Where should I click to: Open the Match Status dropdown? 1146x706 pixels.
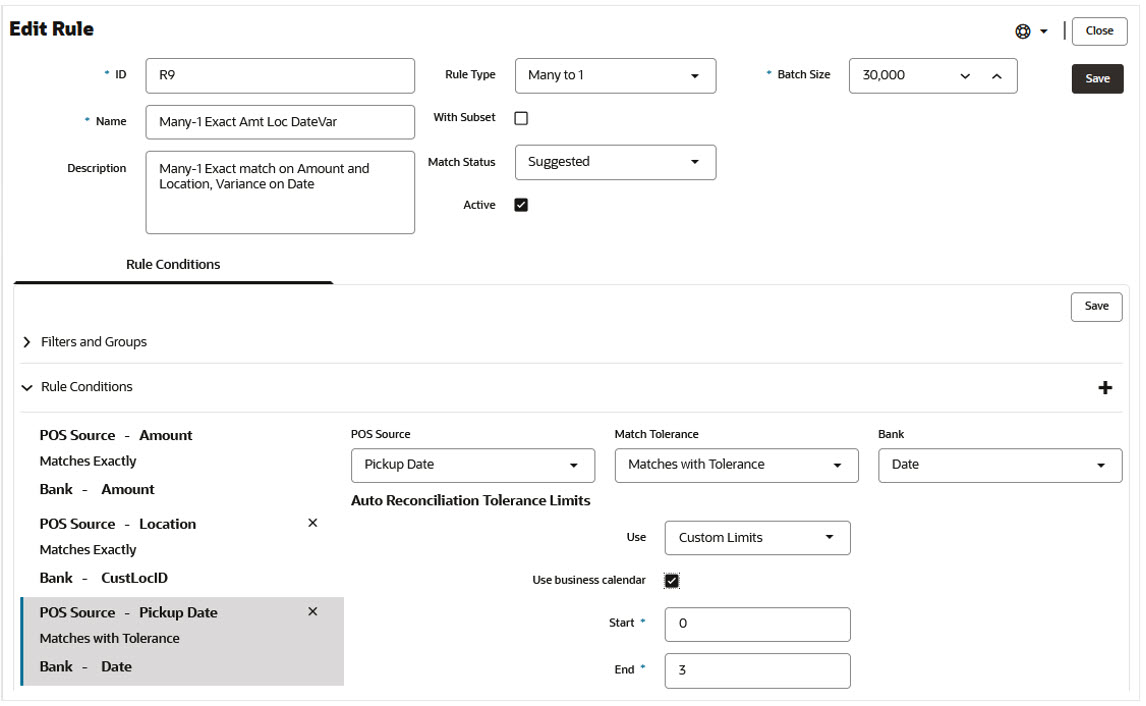[615, 162]
